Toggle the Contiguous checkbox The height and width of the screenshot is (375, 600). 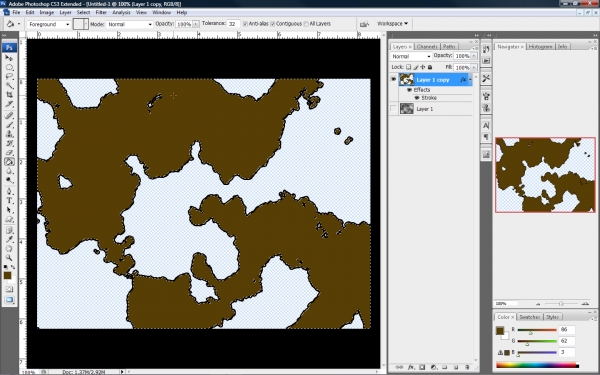point(272,24)
